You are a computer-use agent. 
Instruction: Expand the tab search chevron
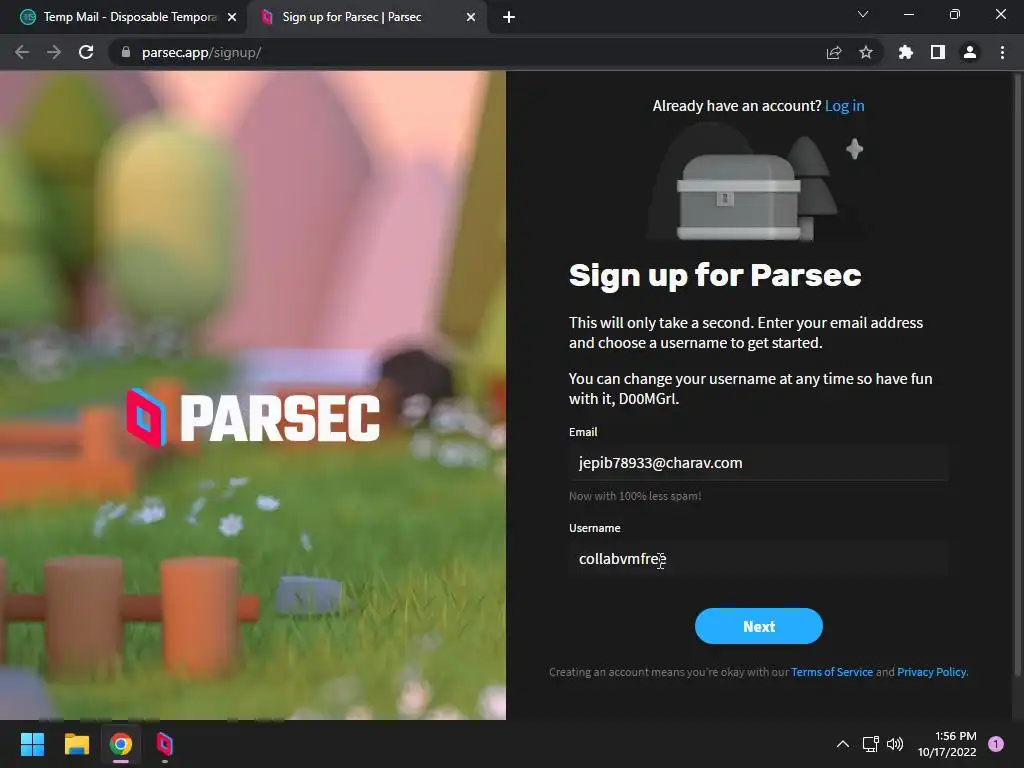click(x=863, y=14)
